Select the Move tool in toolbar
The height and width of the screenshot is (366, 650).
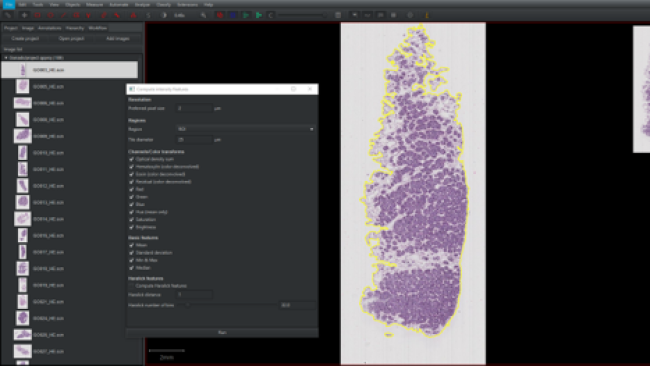24,15
